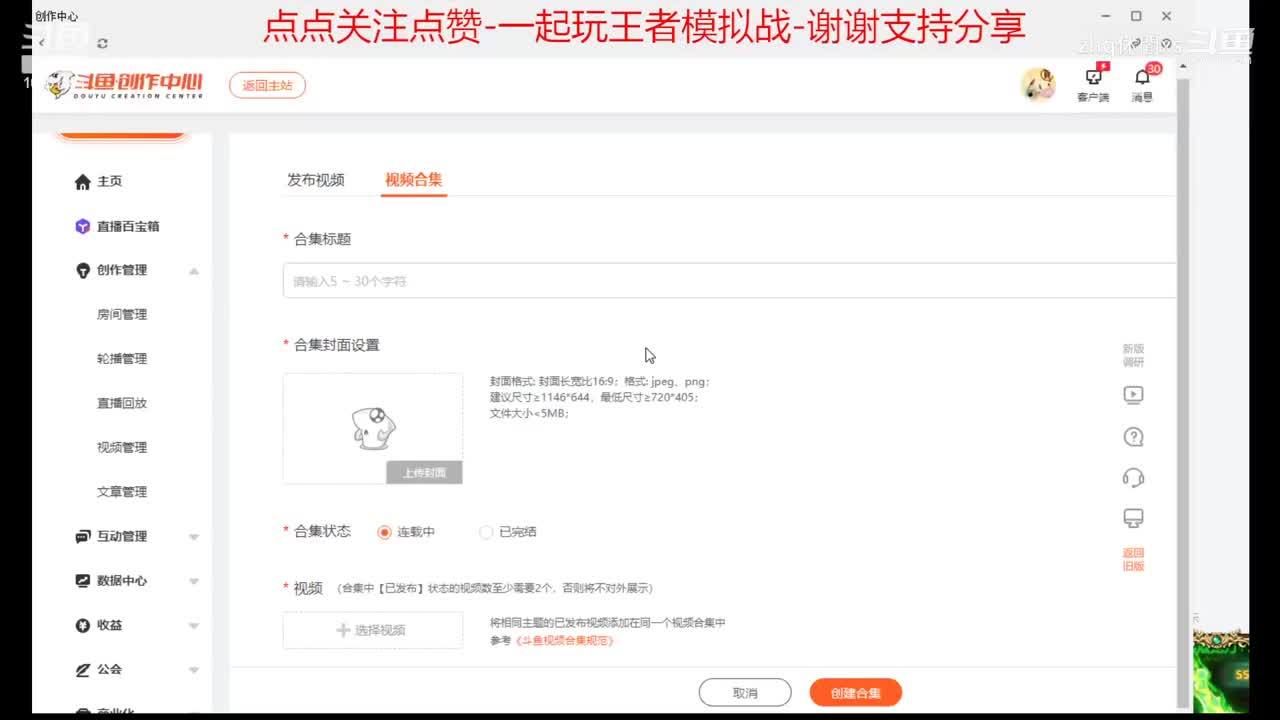The image size is (1280, 720).
Task: Click the shield icon below the close button
Action: (1166, 44)
